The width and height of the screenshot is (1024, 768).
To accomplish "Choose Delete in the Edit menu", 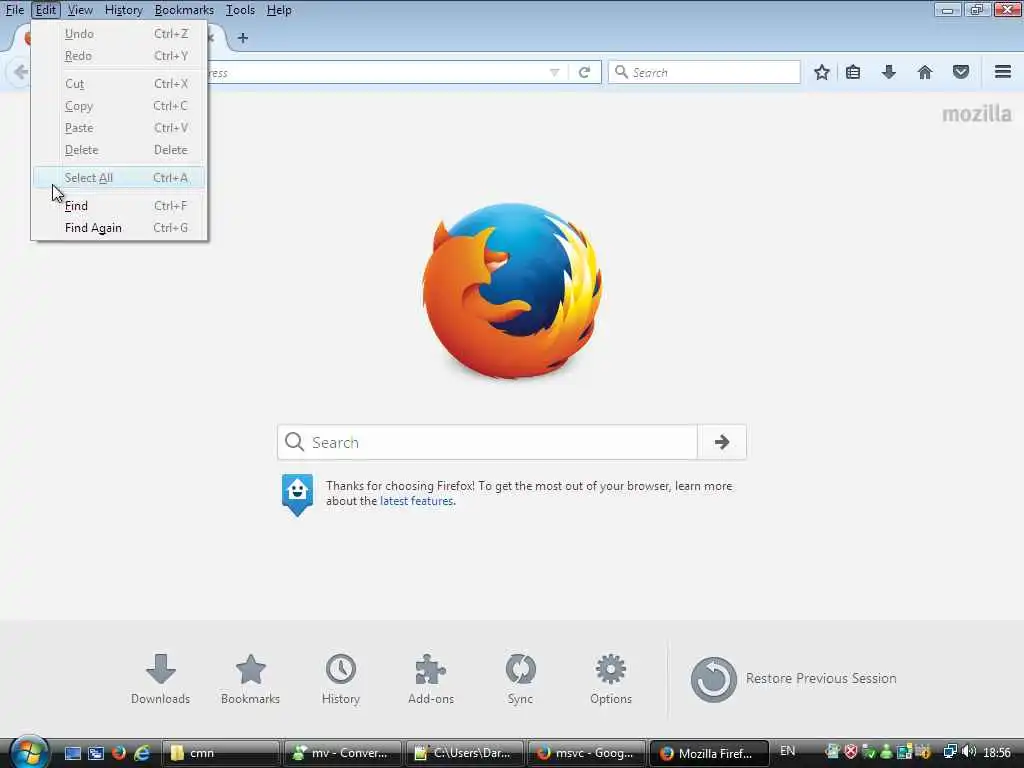I will point(119,150).
